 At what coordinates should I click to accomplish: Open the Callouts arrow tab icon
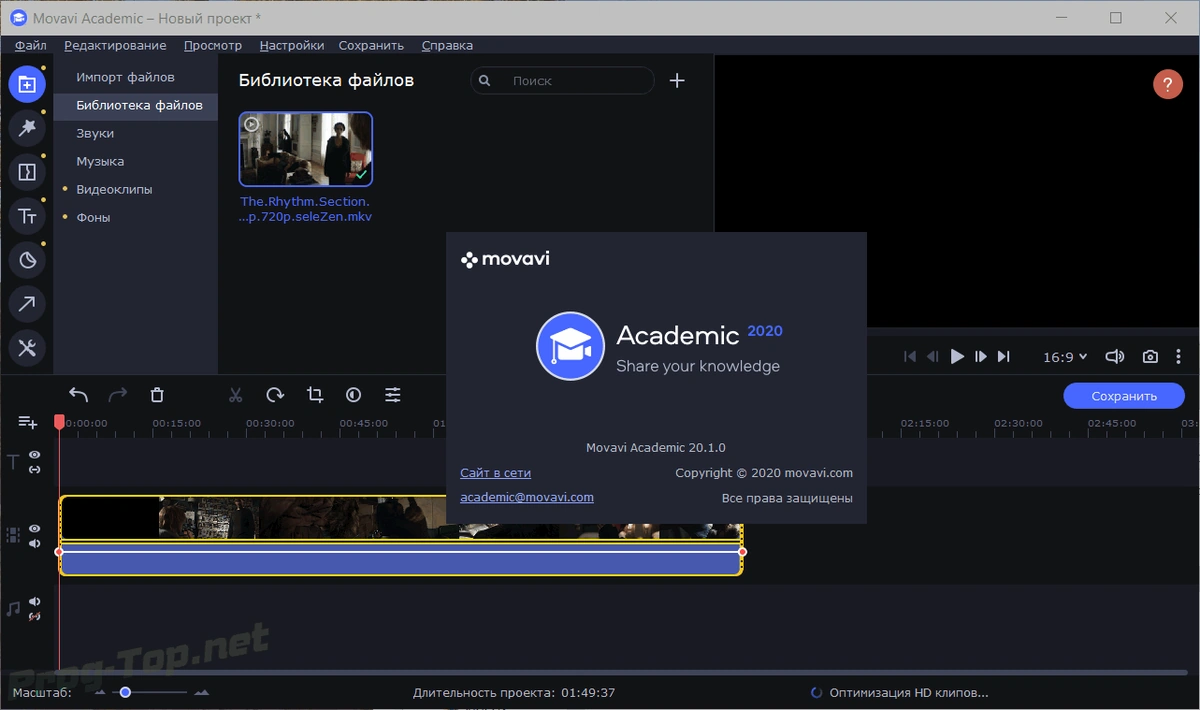(x=27, y=304)
